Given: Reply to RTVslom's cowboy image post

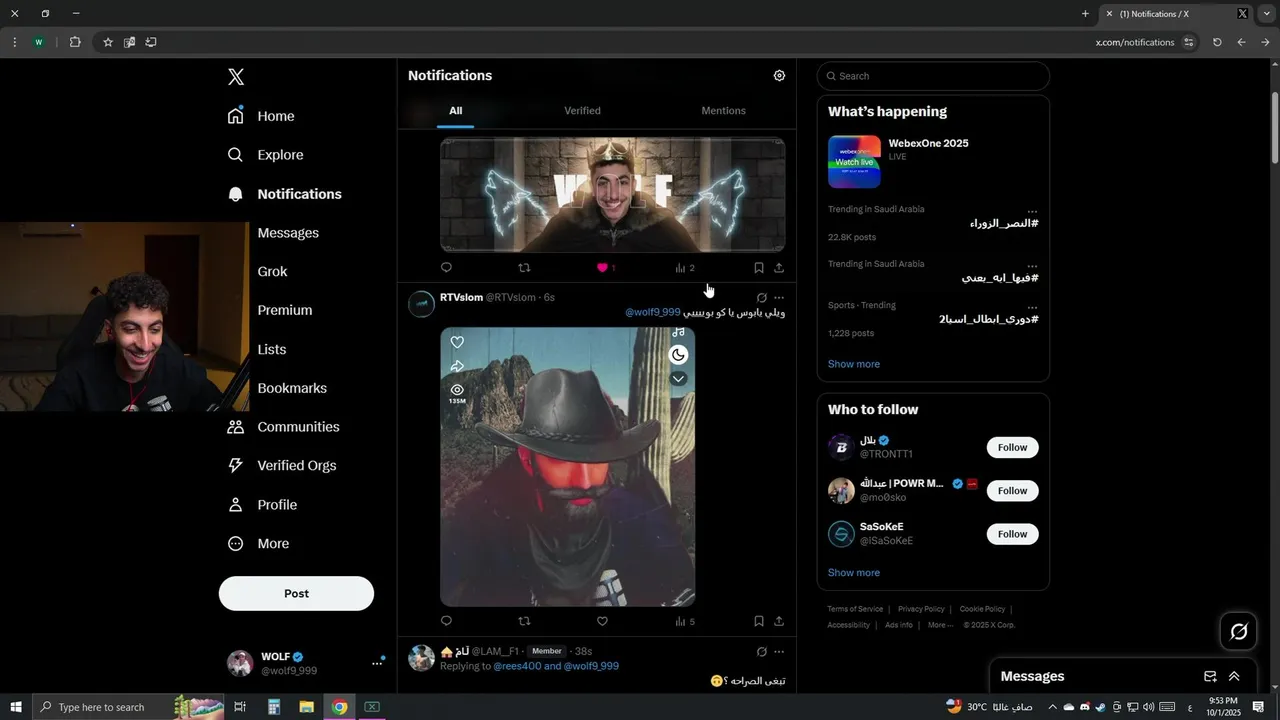Looking at the screenshot, I should click(446, 621).
